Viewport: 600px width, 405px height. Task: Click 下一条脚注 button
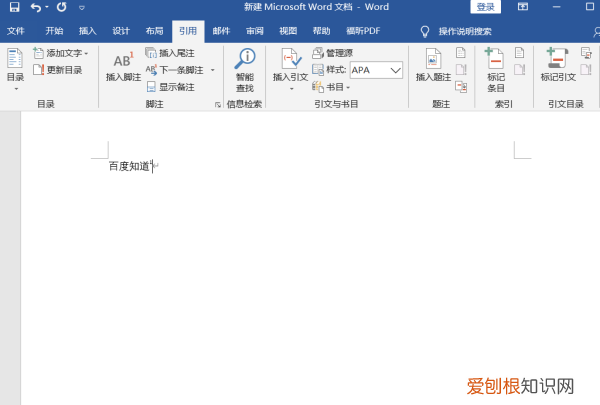tap(175, 70)
